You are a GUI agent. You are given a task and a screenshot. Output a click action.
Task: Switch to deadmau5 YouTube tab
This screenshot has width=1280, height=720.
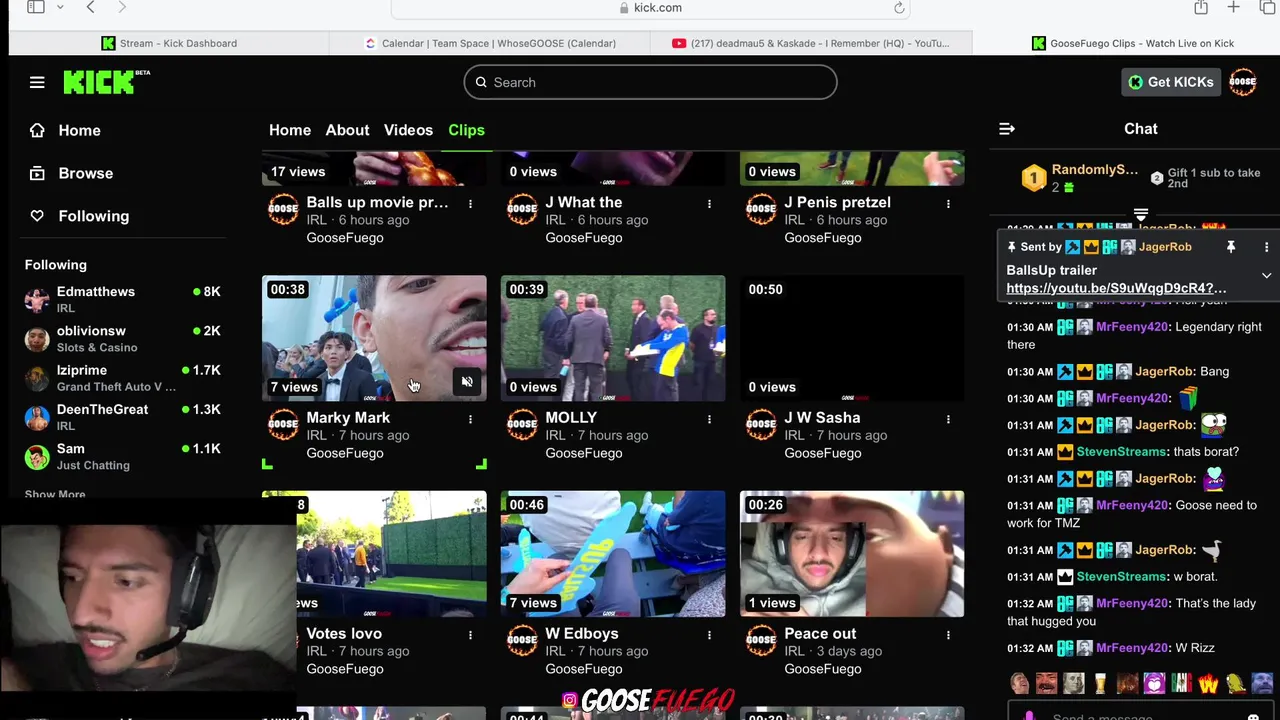coord(811,43)
